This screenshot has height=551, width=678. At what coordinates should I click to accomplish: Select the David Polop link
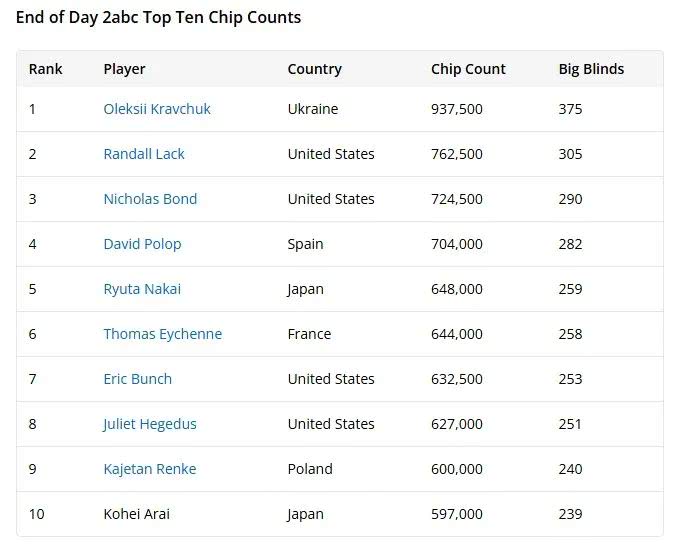[142, 244]
